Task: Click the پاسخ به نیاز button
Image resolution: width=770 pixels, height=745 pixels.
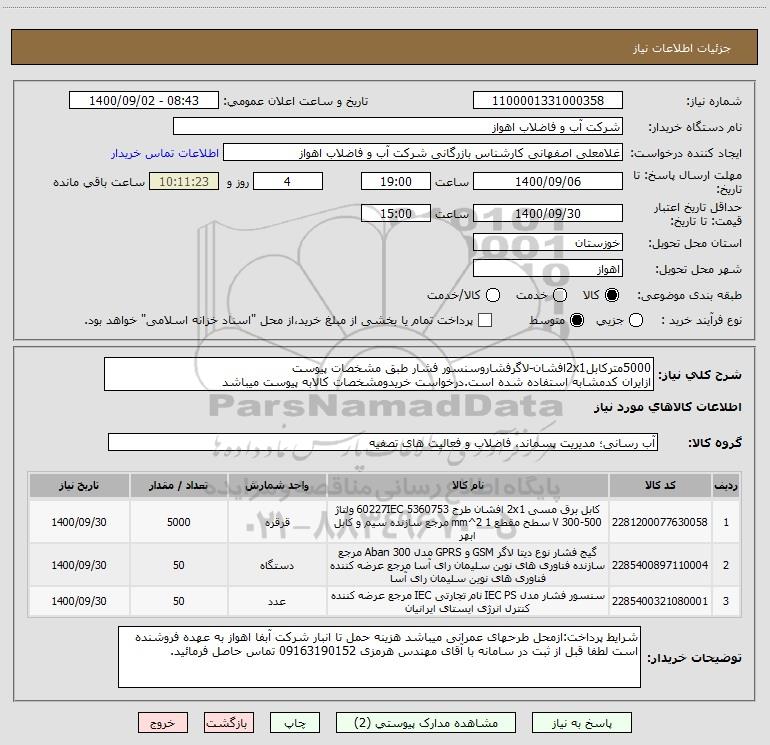Action: pos(582,723)
